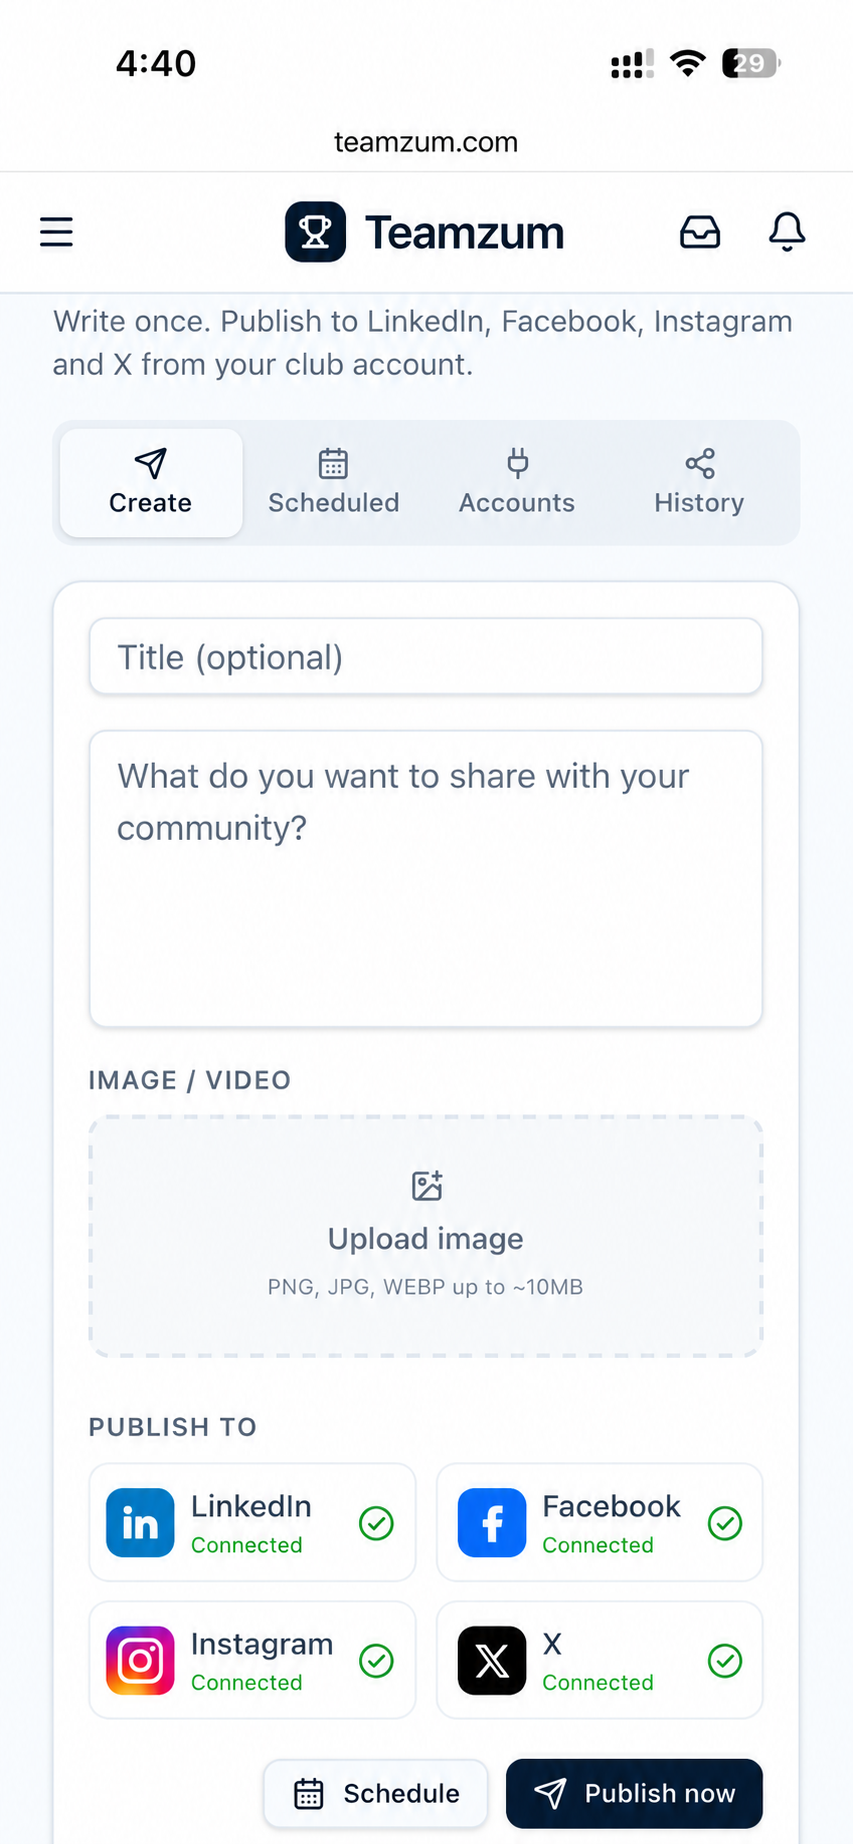
Task: Click the Facebook Connected status text
Action: 598,1545
